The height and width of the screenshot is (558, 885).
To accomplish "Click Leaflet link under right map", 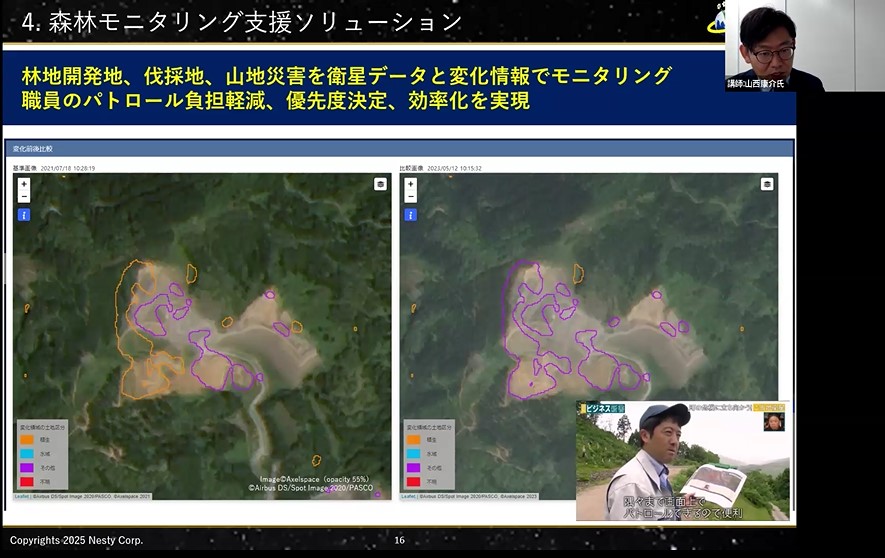I will point(408,495).
